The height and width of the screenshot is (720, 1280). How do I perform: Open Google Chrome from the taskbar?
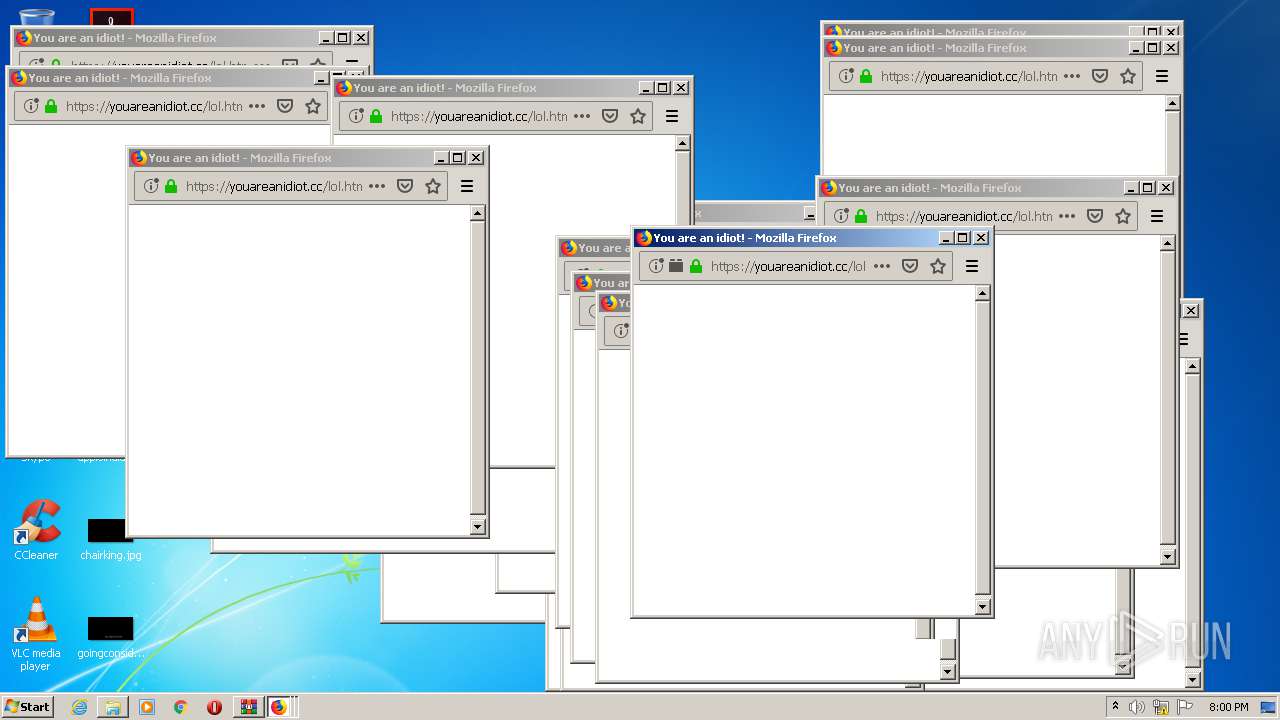click(181, 707)
